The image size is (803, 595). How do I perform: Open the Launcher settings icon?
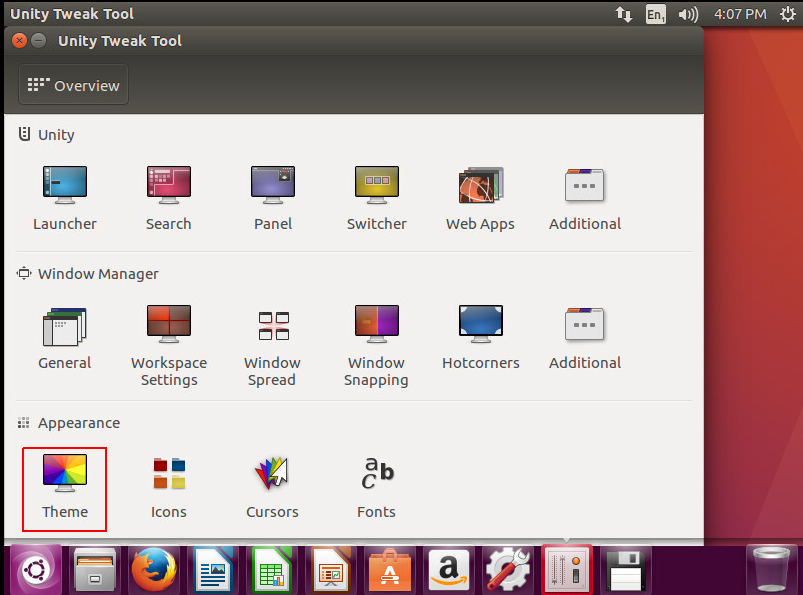pos(65,185)
